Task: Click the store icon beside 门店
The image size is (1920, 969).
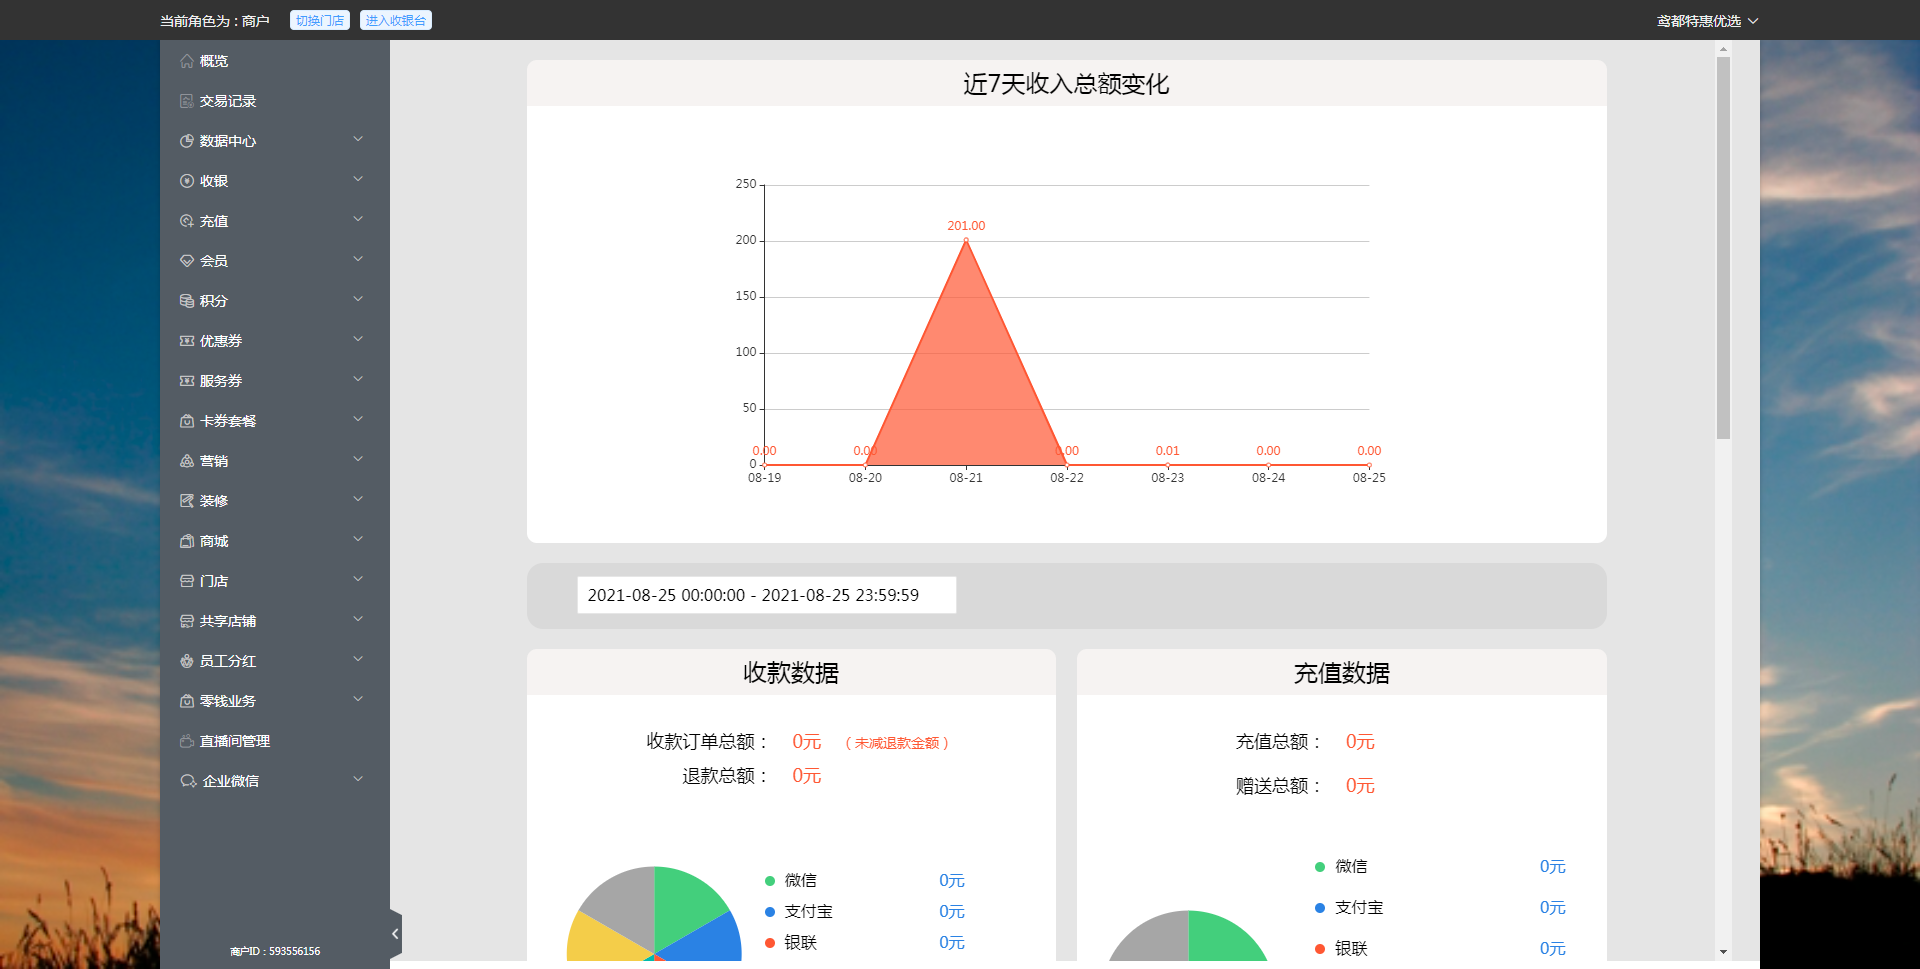Action: point(187,581)
